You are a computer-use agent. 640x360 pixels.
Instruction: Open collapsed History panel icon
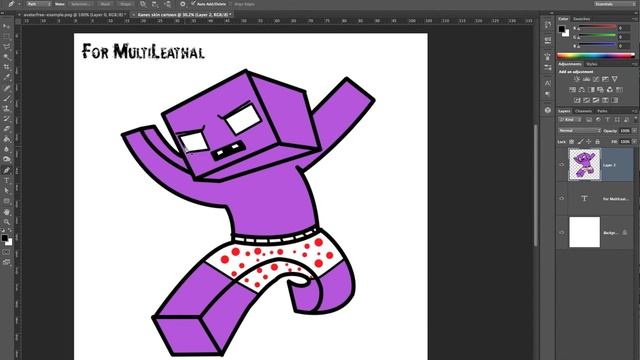click(x=548, y=24)
